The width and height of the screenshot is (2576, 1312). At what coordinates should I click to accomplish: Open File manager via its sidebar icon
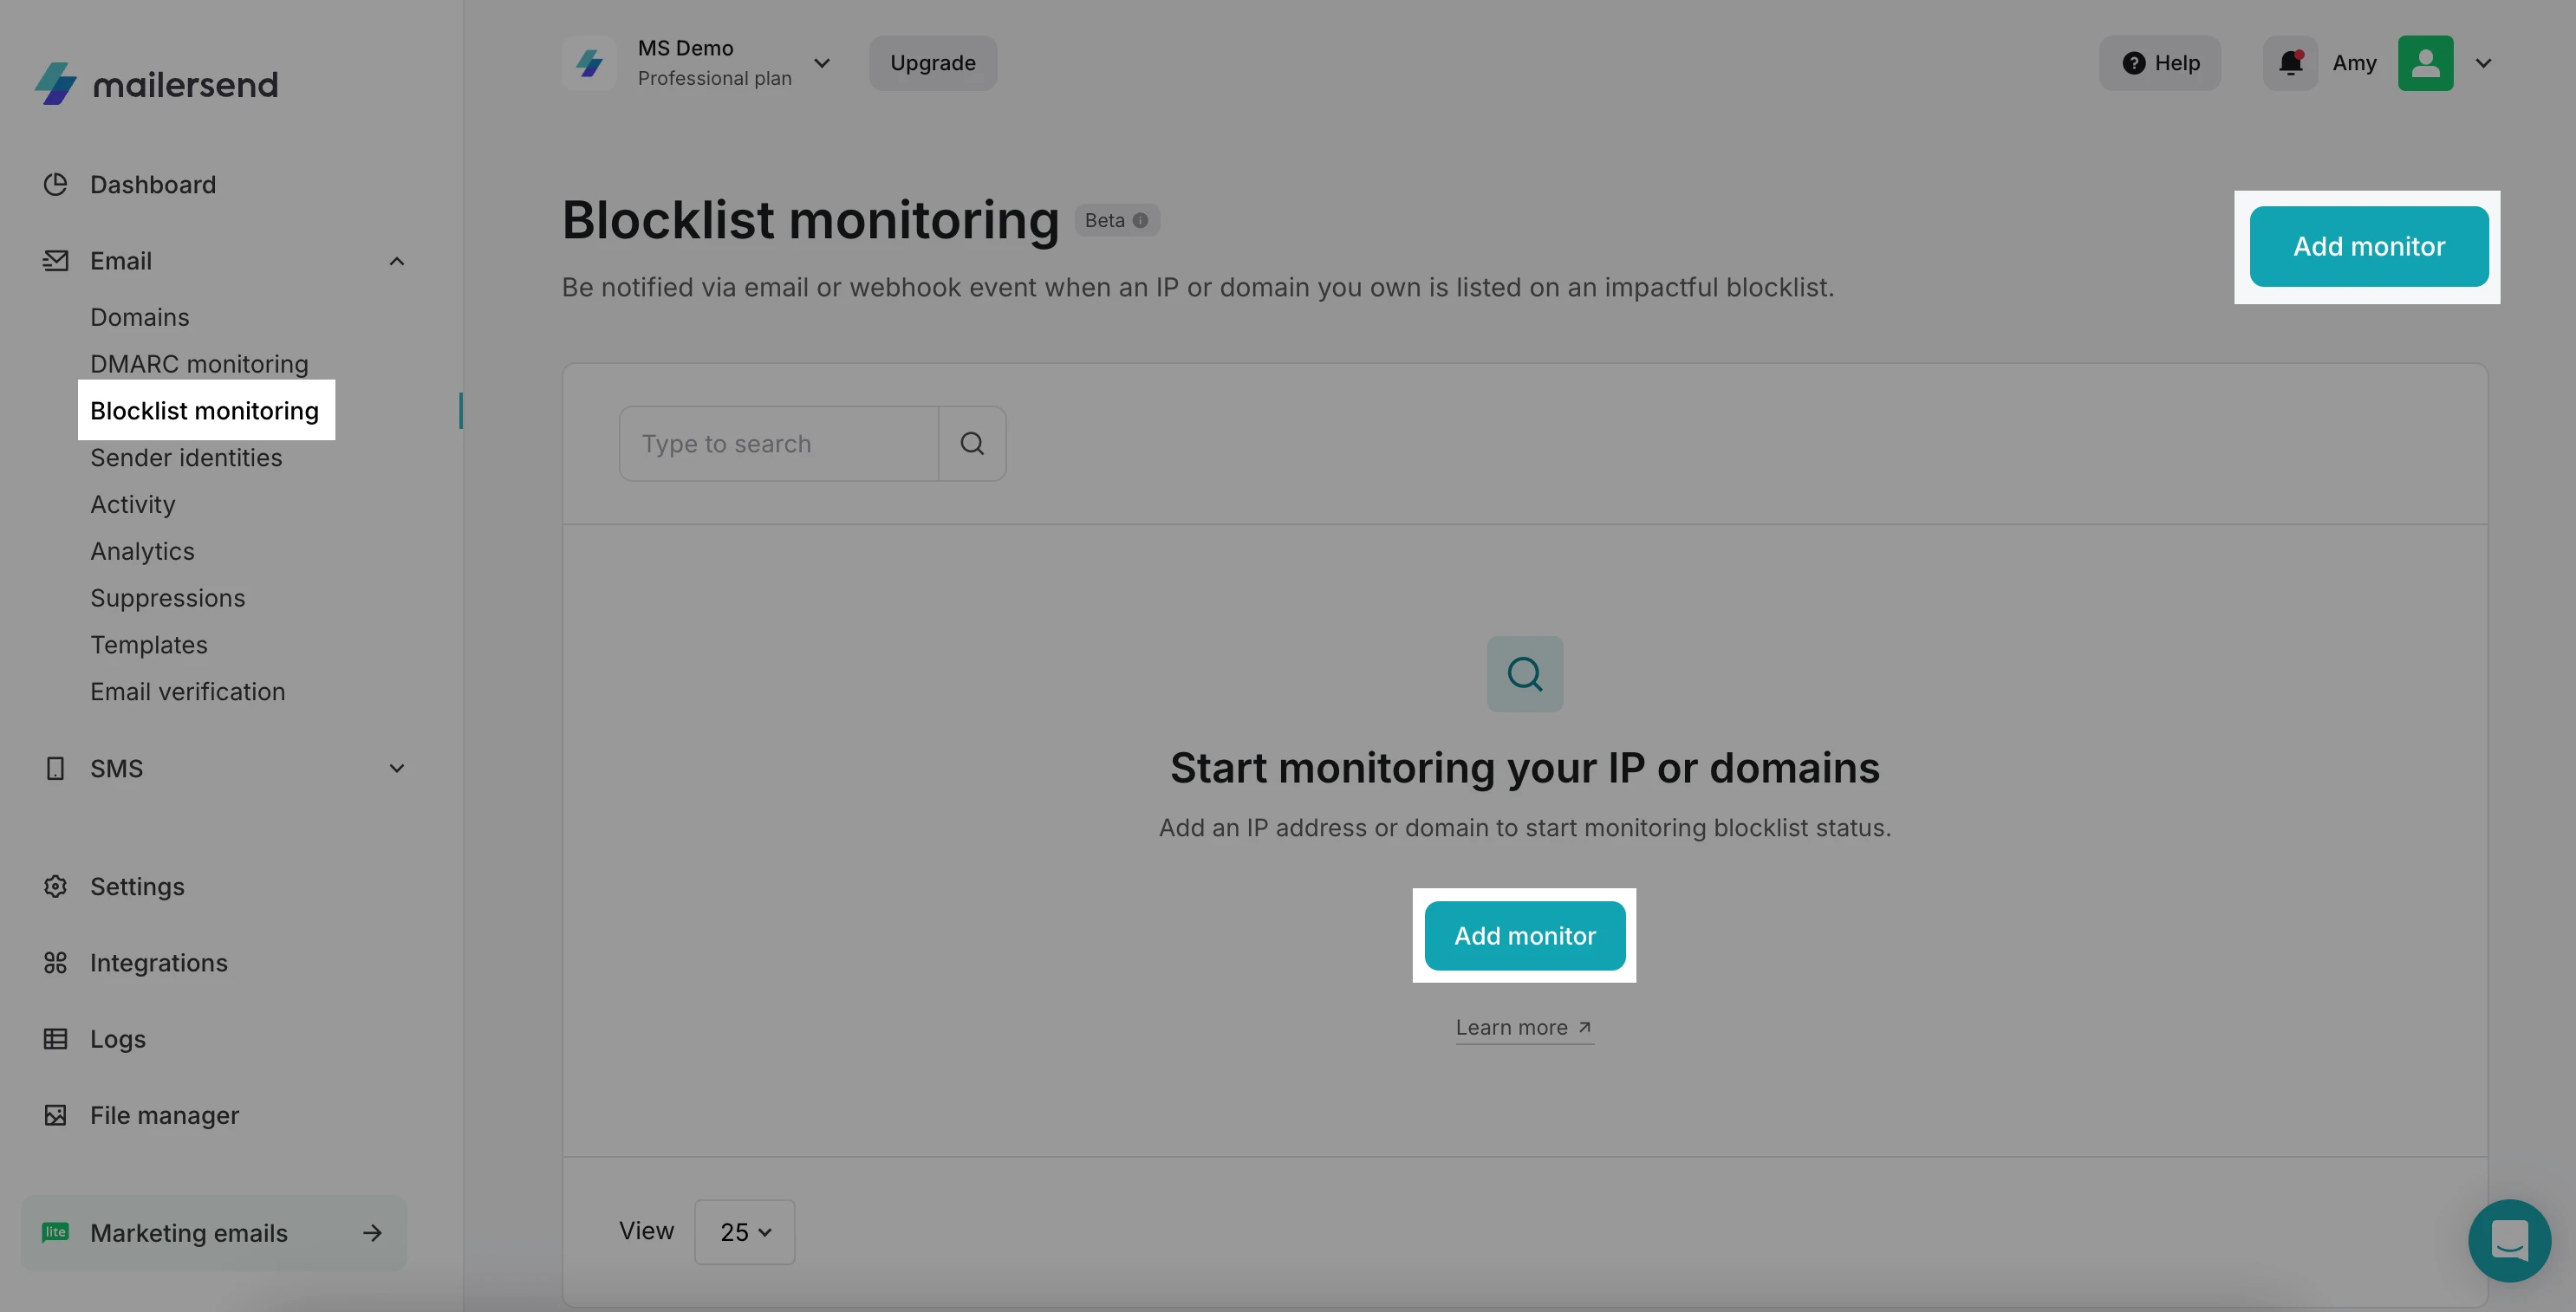[x=56, y=1114]
